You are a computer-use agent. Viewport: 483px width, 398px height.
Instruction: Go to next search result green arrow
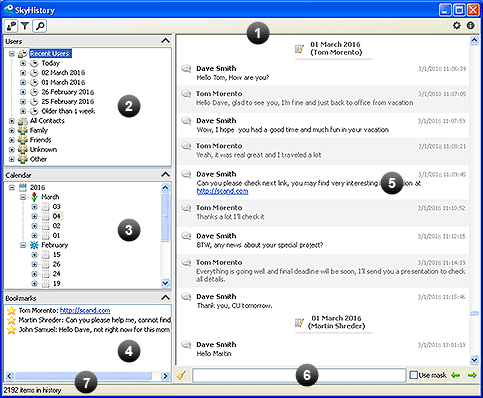pyautogui.click(x=472, y=375)
